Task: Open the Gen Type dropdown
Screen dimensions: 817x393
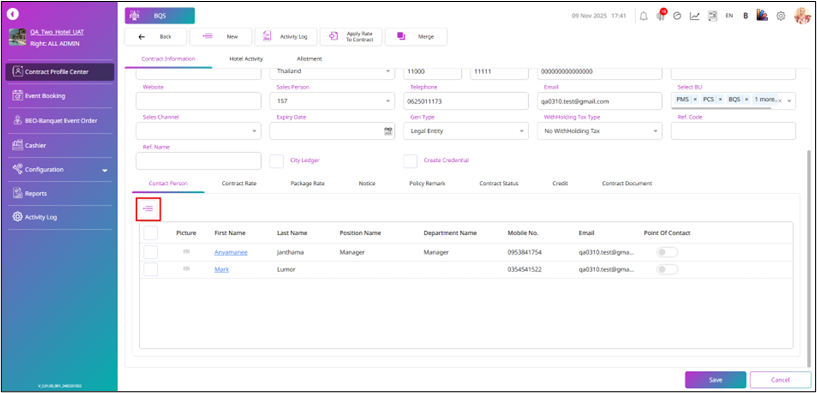Action: click(x=466, y=131)
